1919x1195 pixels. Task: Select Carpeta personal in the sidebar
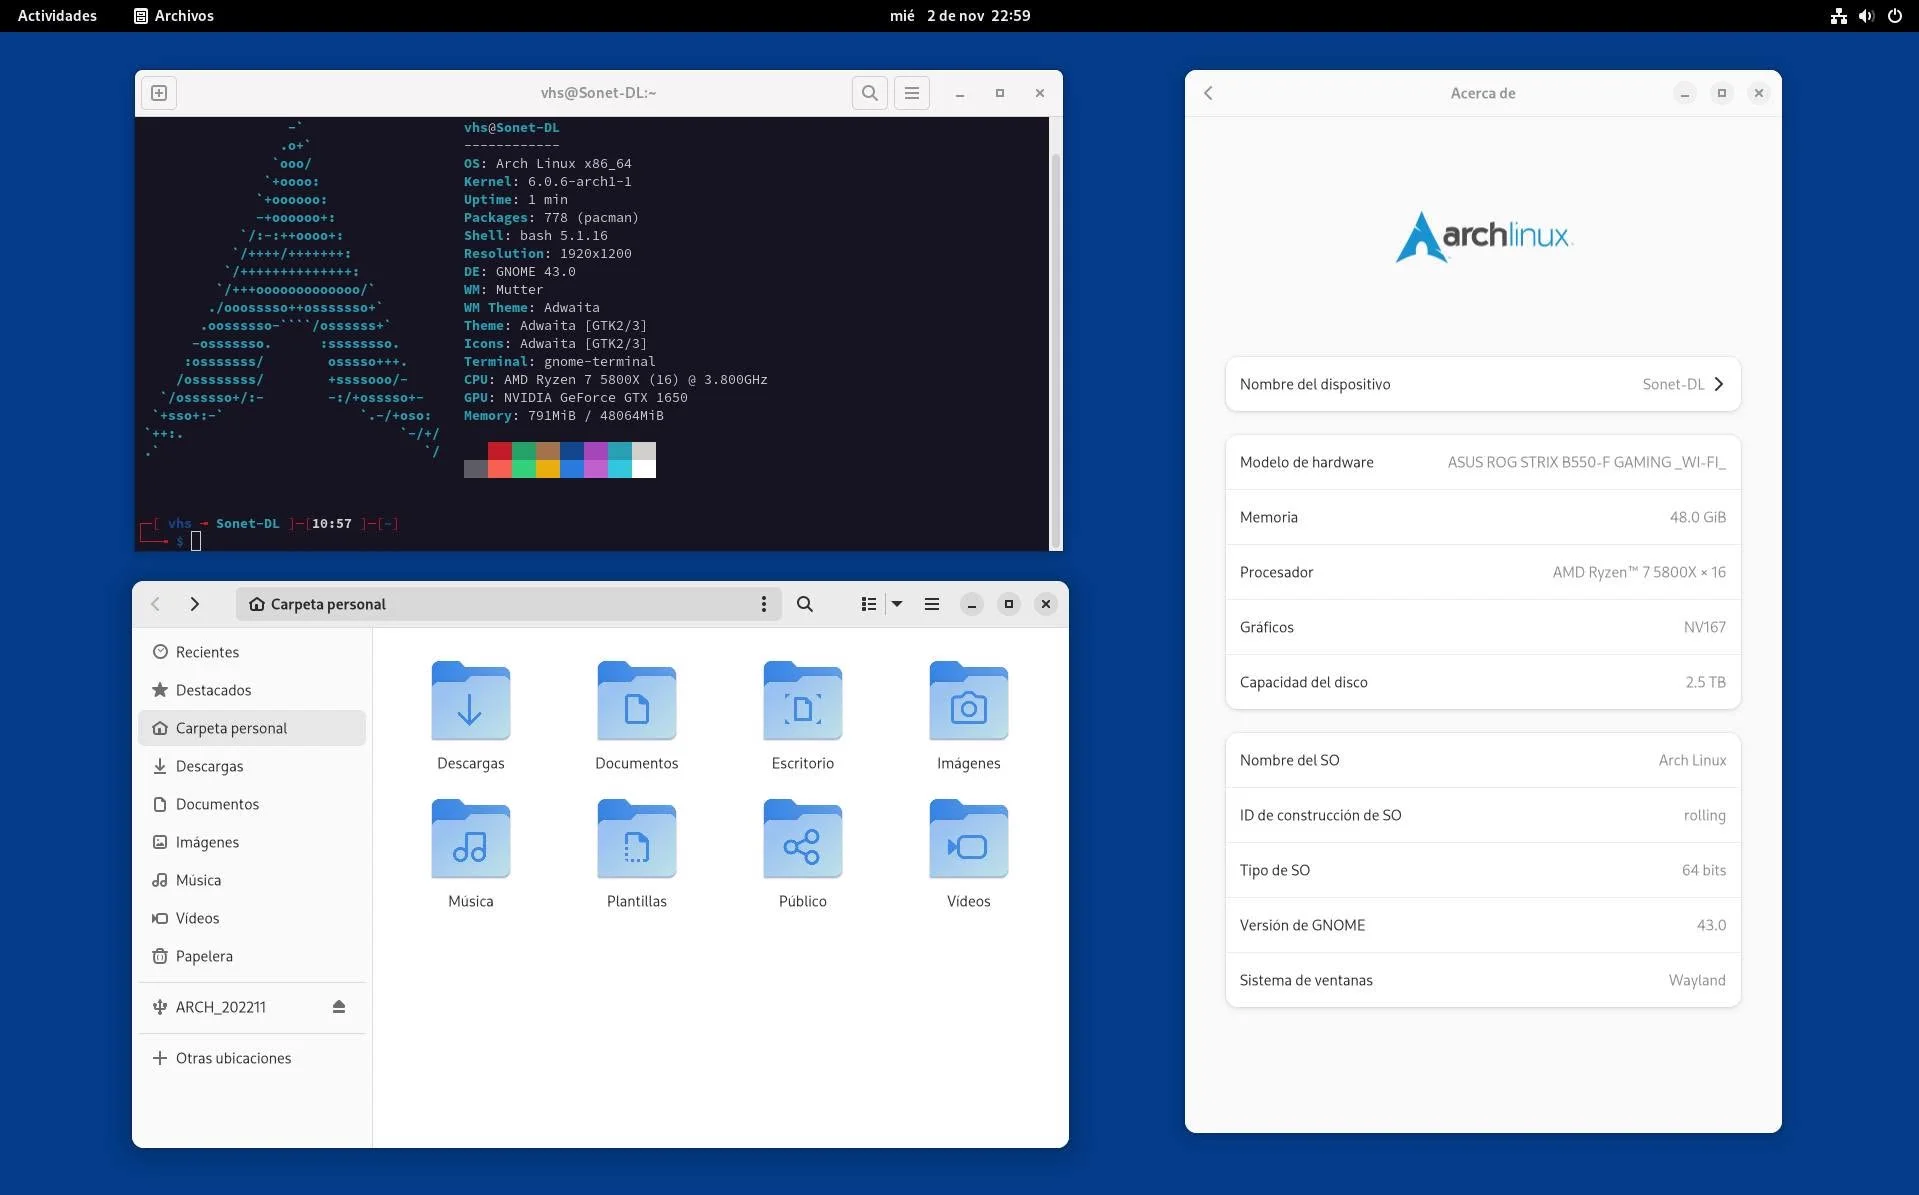[x=252, y=728]
